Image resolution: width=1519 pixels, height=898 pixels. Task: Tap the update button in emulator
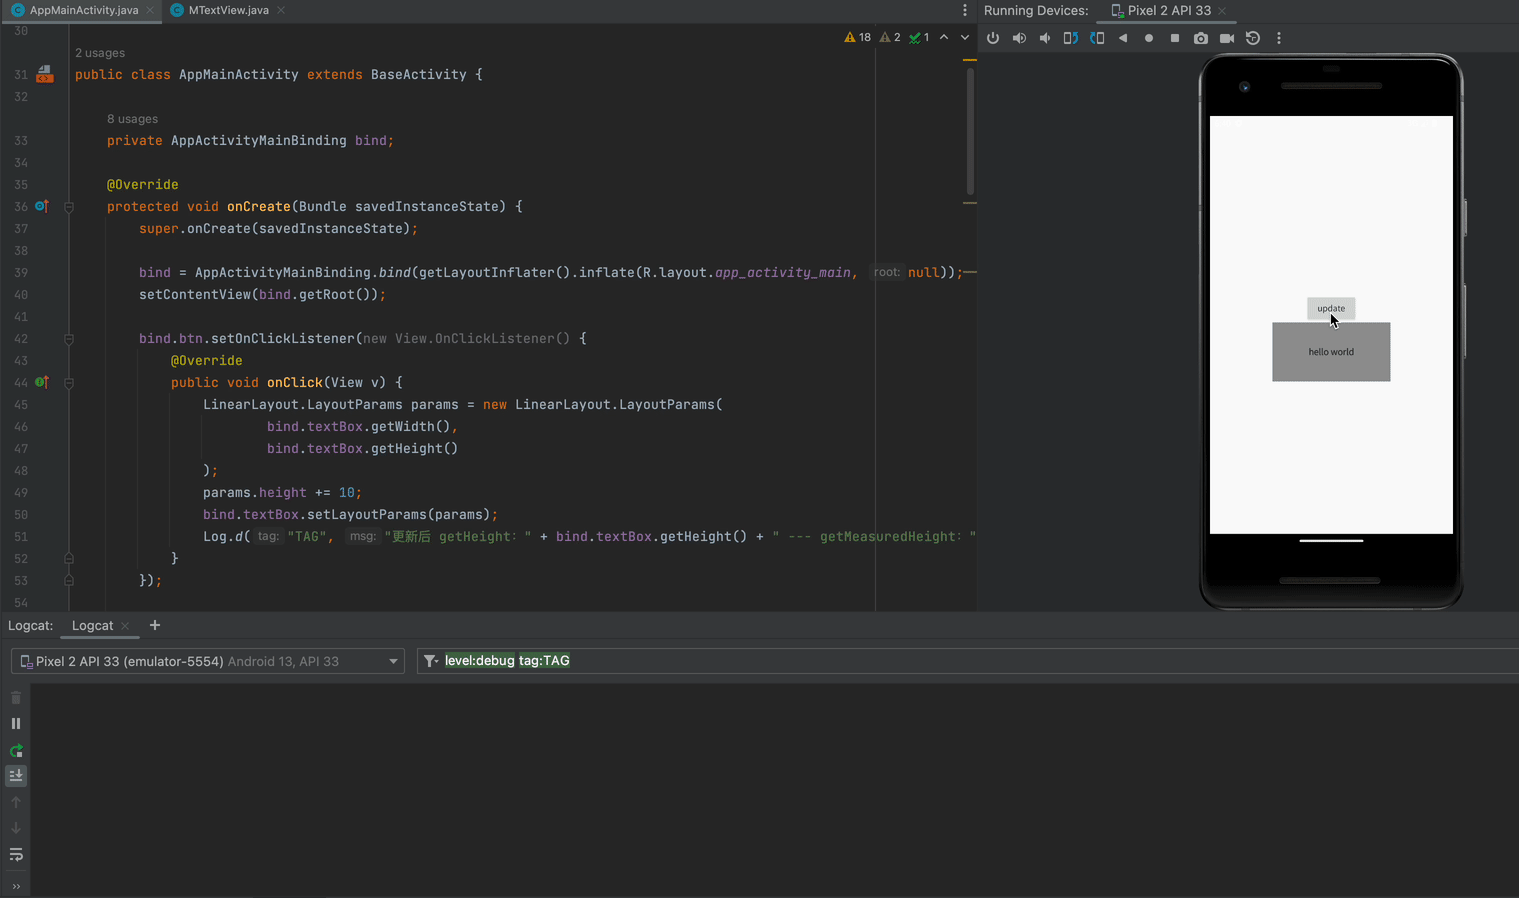[1330, 308]
